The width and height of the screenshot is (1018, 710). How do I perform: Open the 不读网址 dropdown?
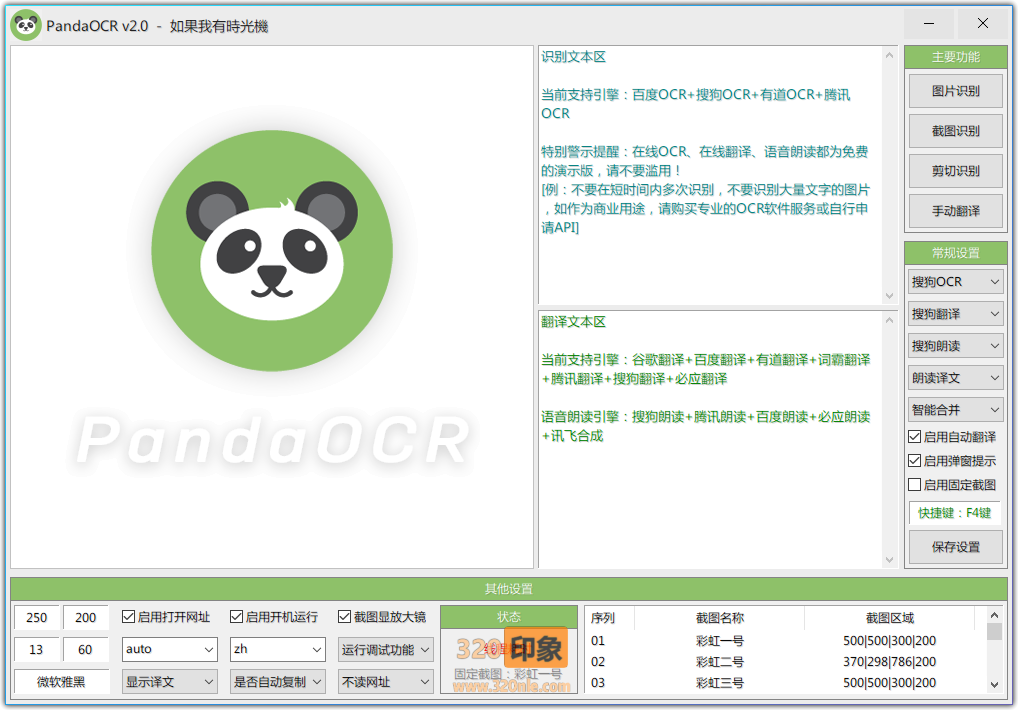pyautogui.click(x=386, y=682)
